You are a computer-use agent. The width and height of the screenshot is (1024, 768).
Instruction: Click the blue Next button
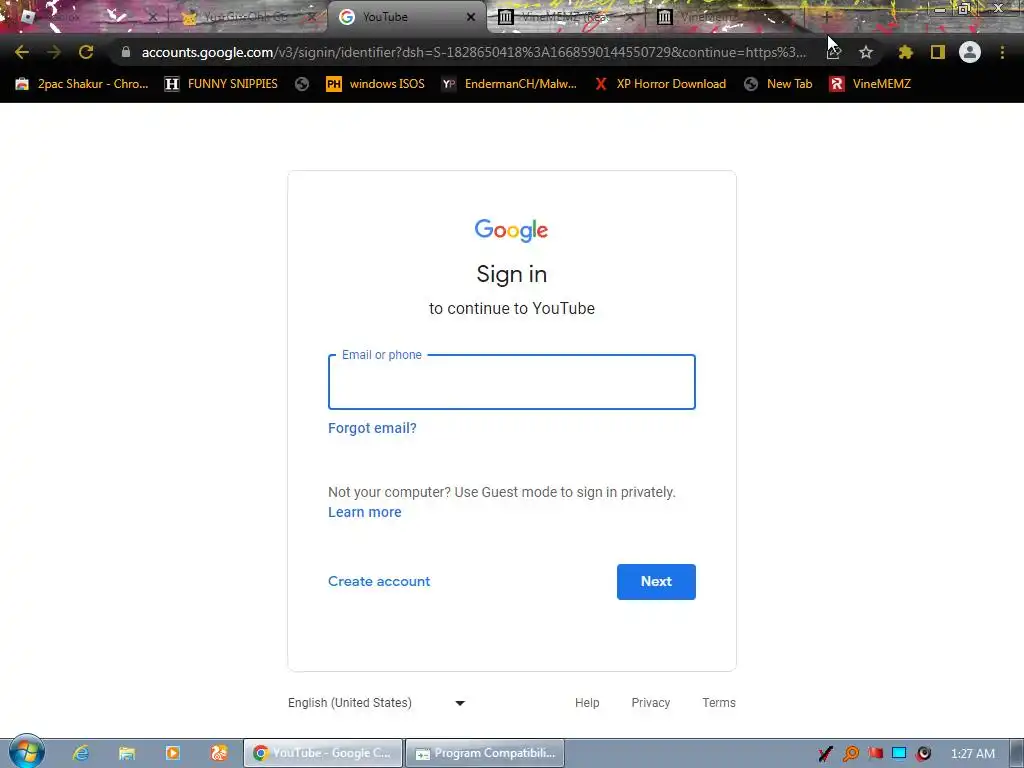[x=656, y=582]
